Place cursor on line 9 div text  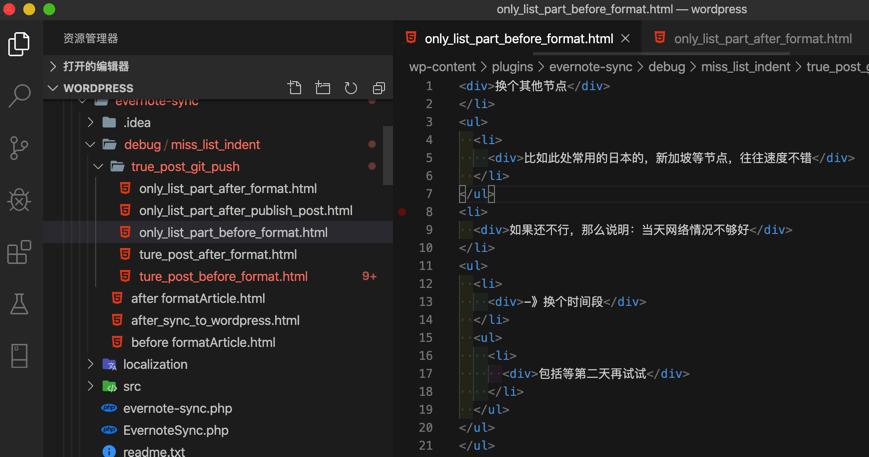point(629,230)
